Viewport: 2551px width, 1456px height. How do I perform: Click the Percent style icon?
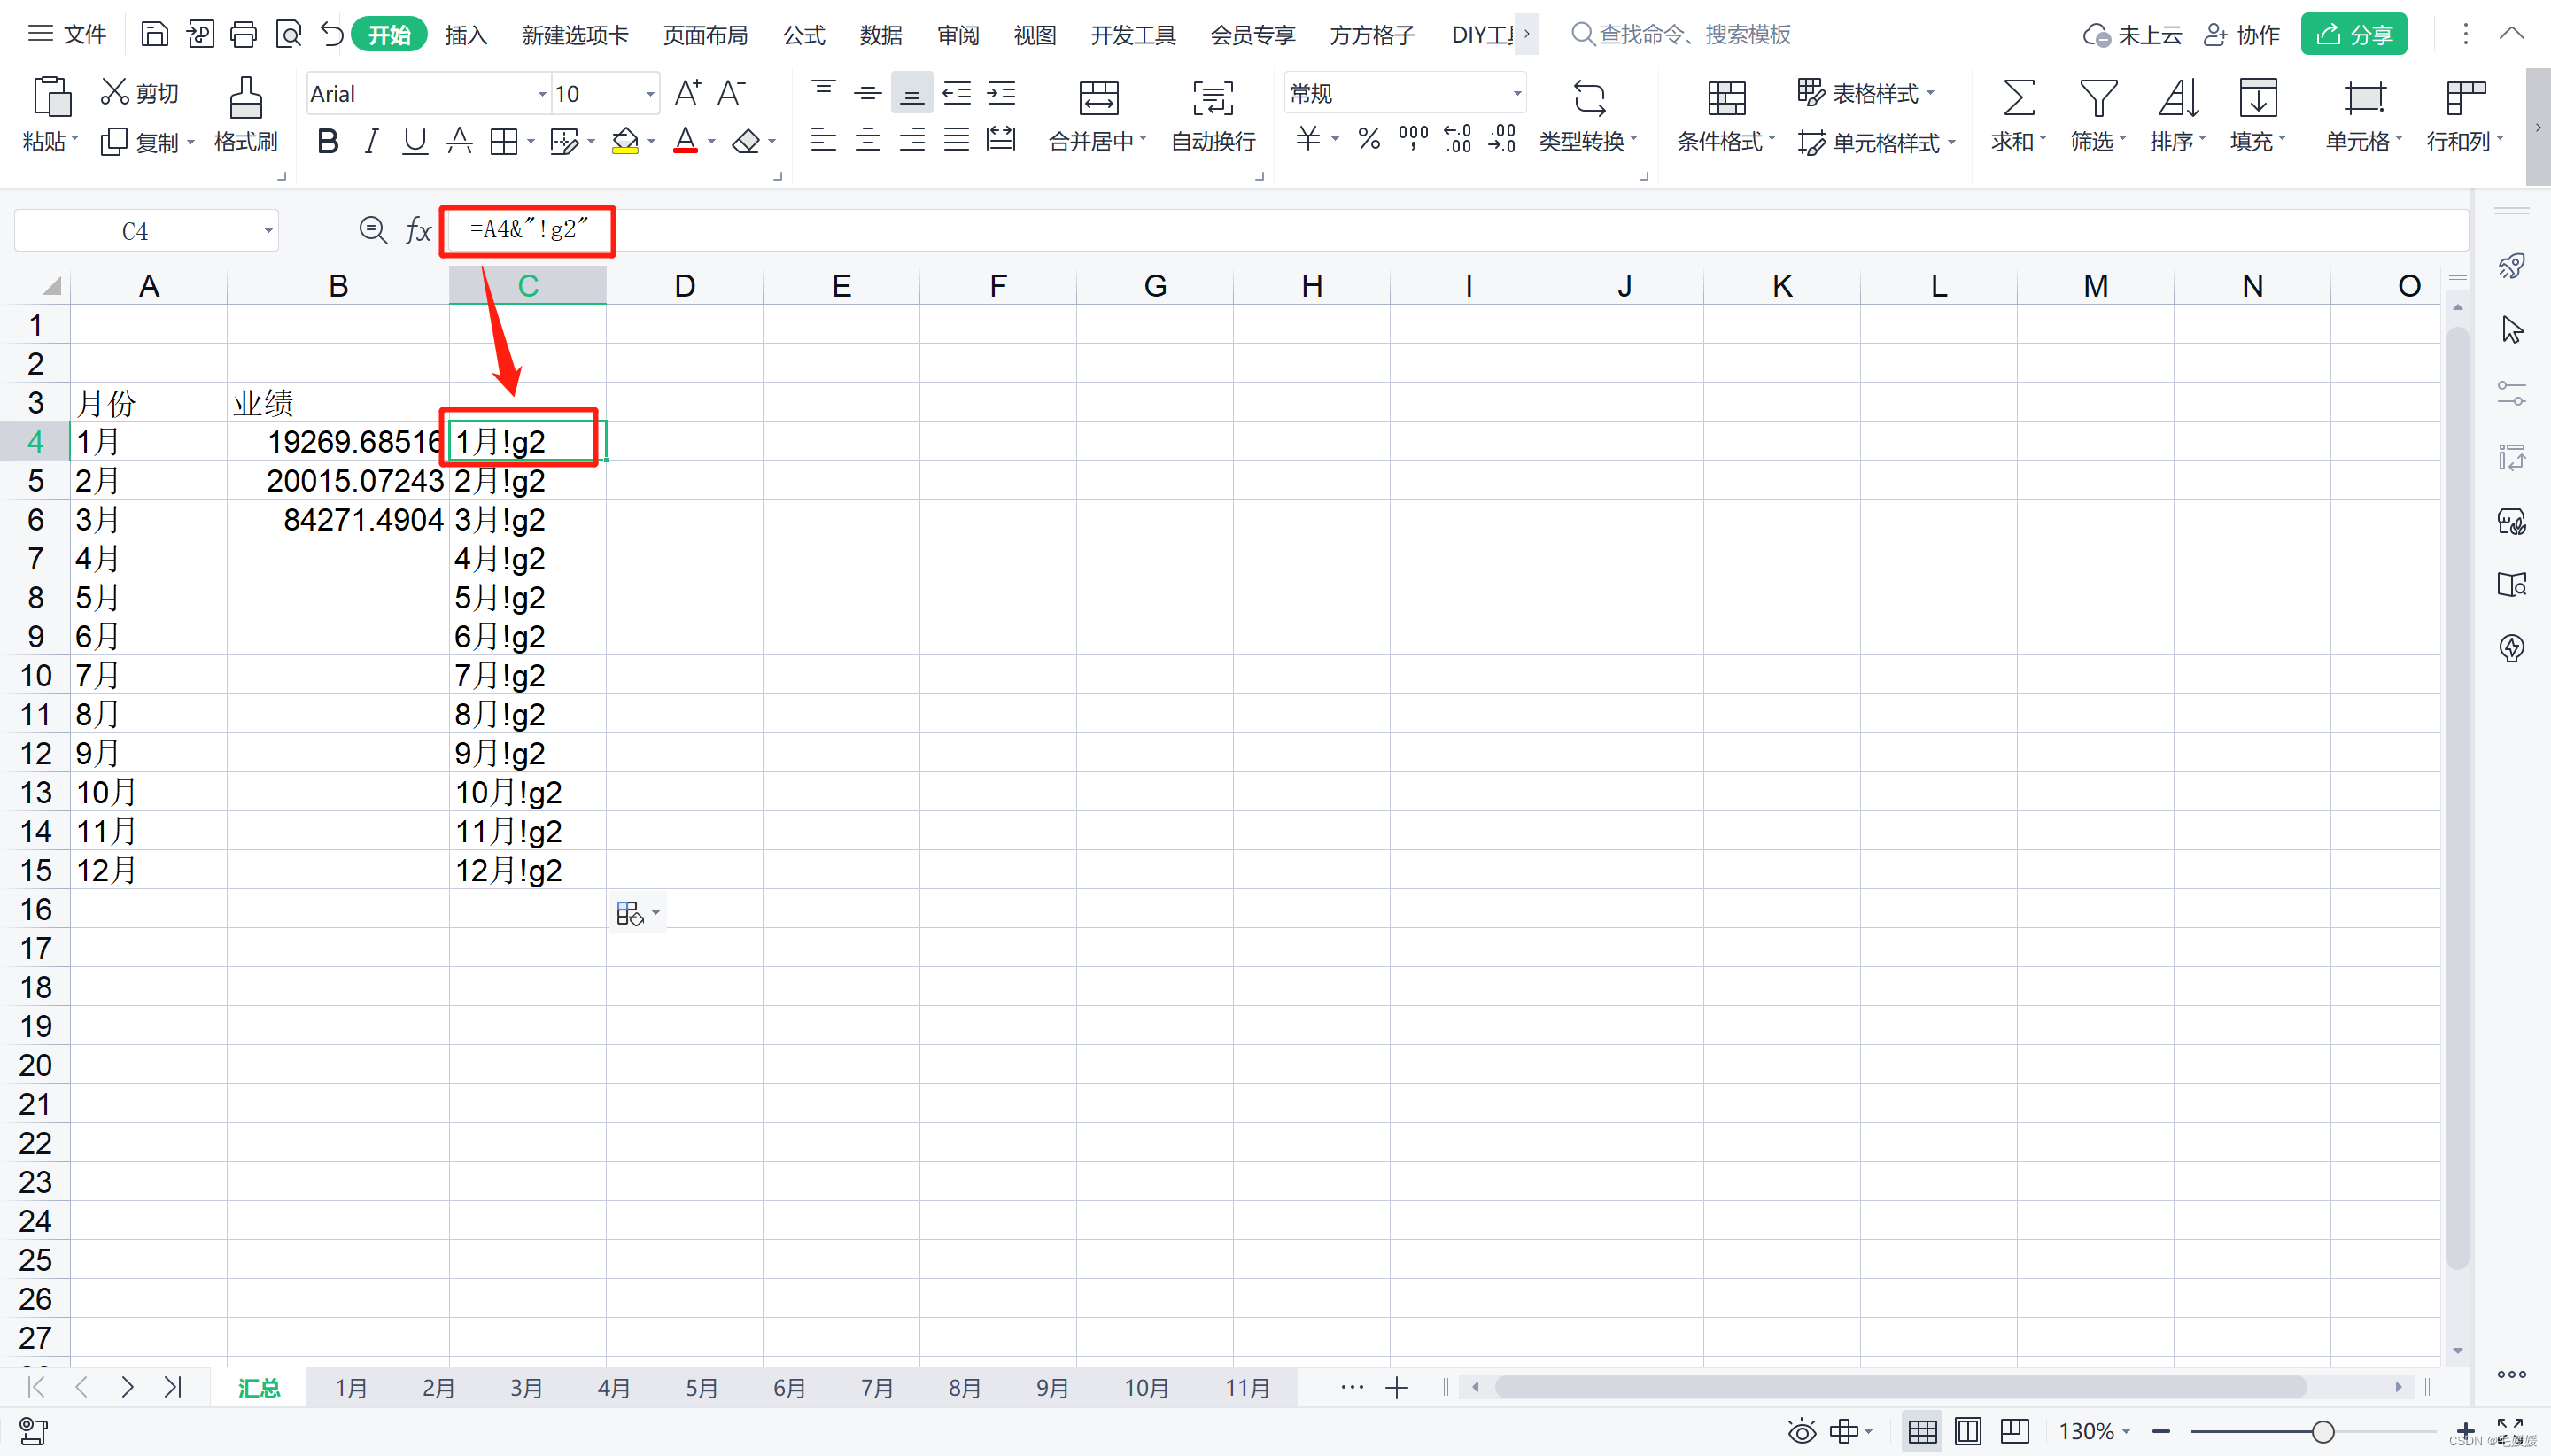(x=1369, y=139)
